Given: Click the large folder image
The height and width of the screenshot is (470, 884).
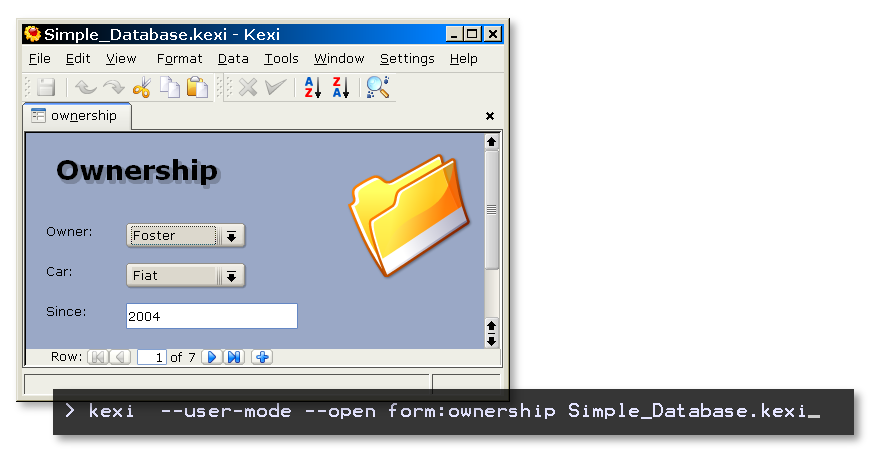Looking at the screenshot, I should point(410,215).
